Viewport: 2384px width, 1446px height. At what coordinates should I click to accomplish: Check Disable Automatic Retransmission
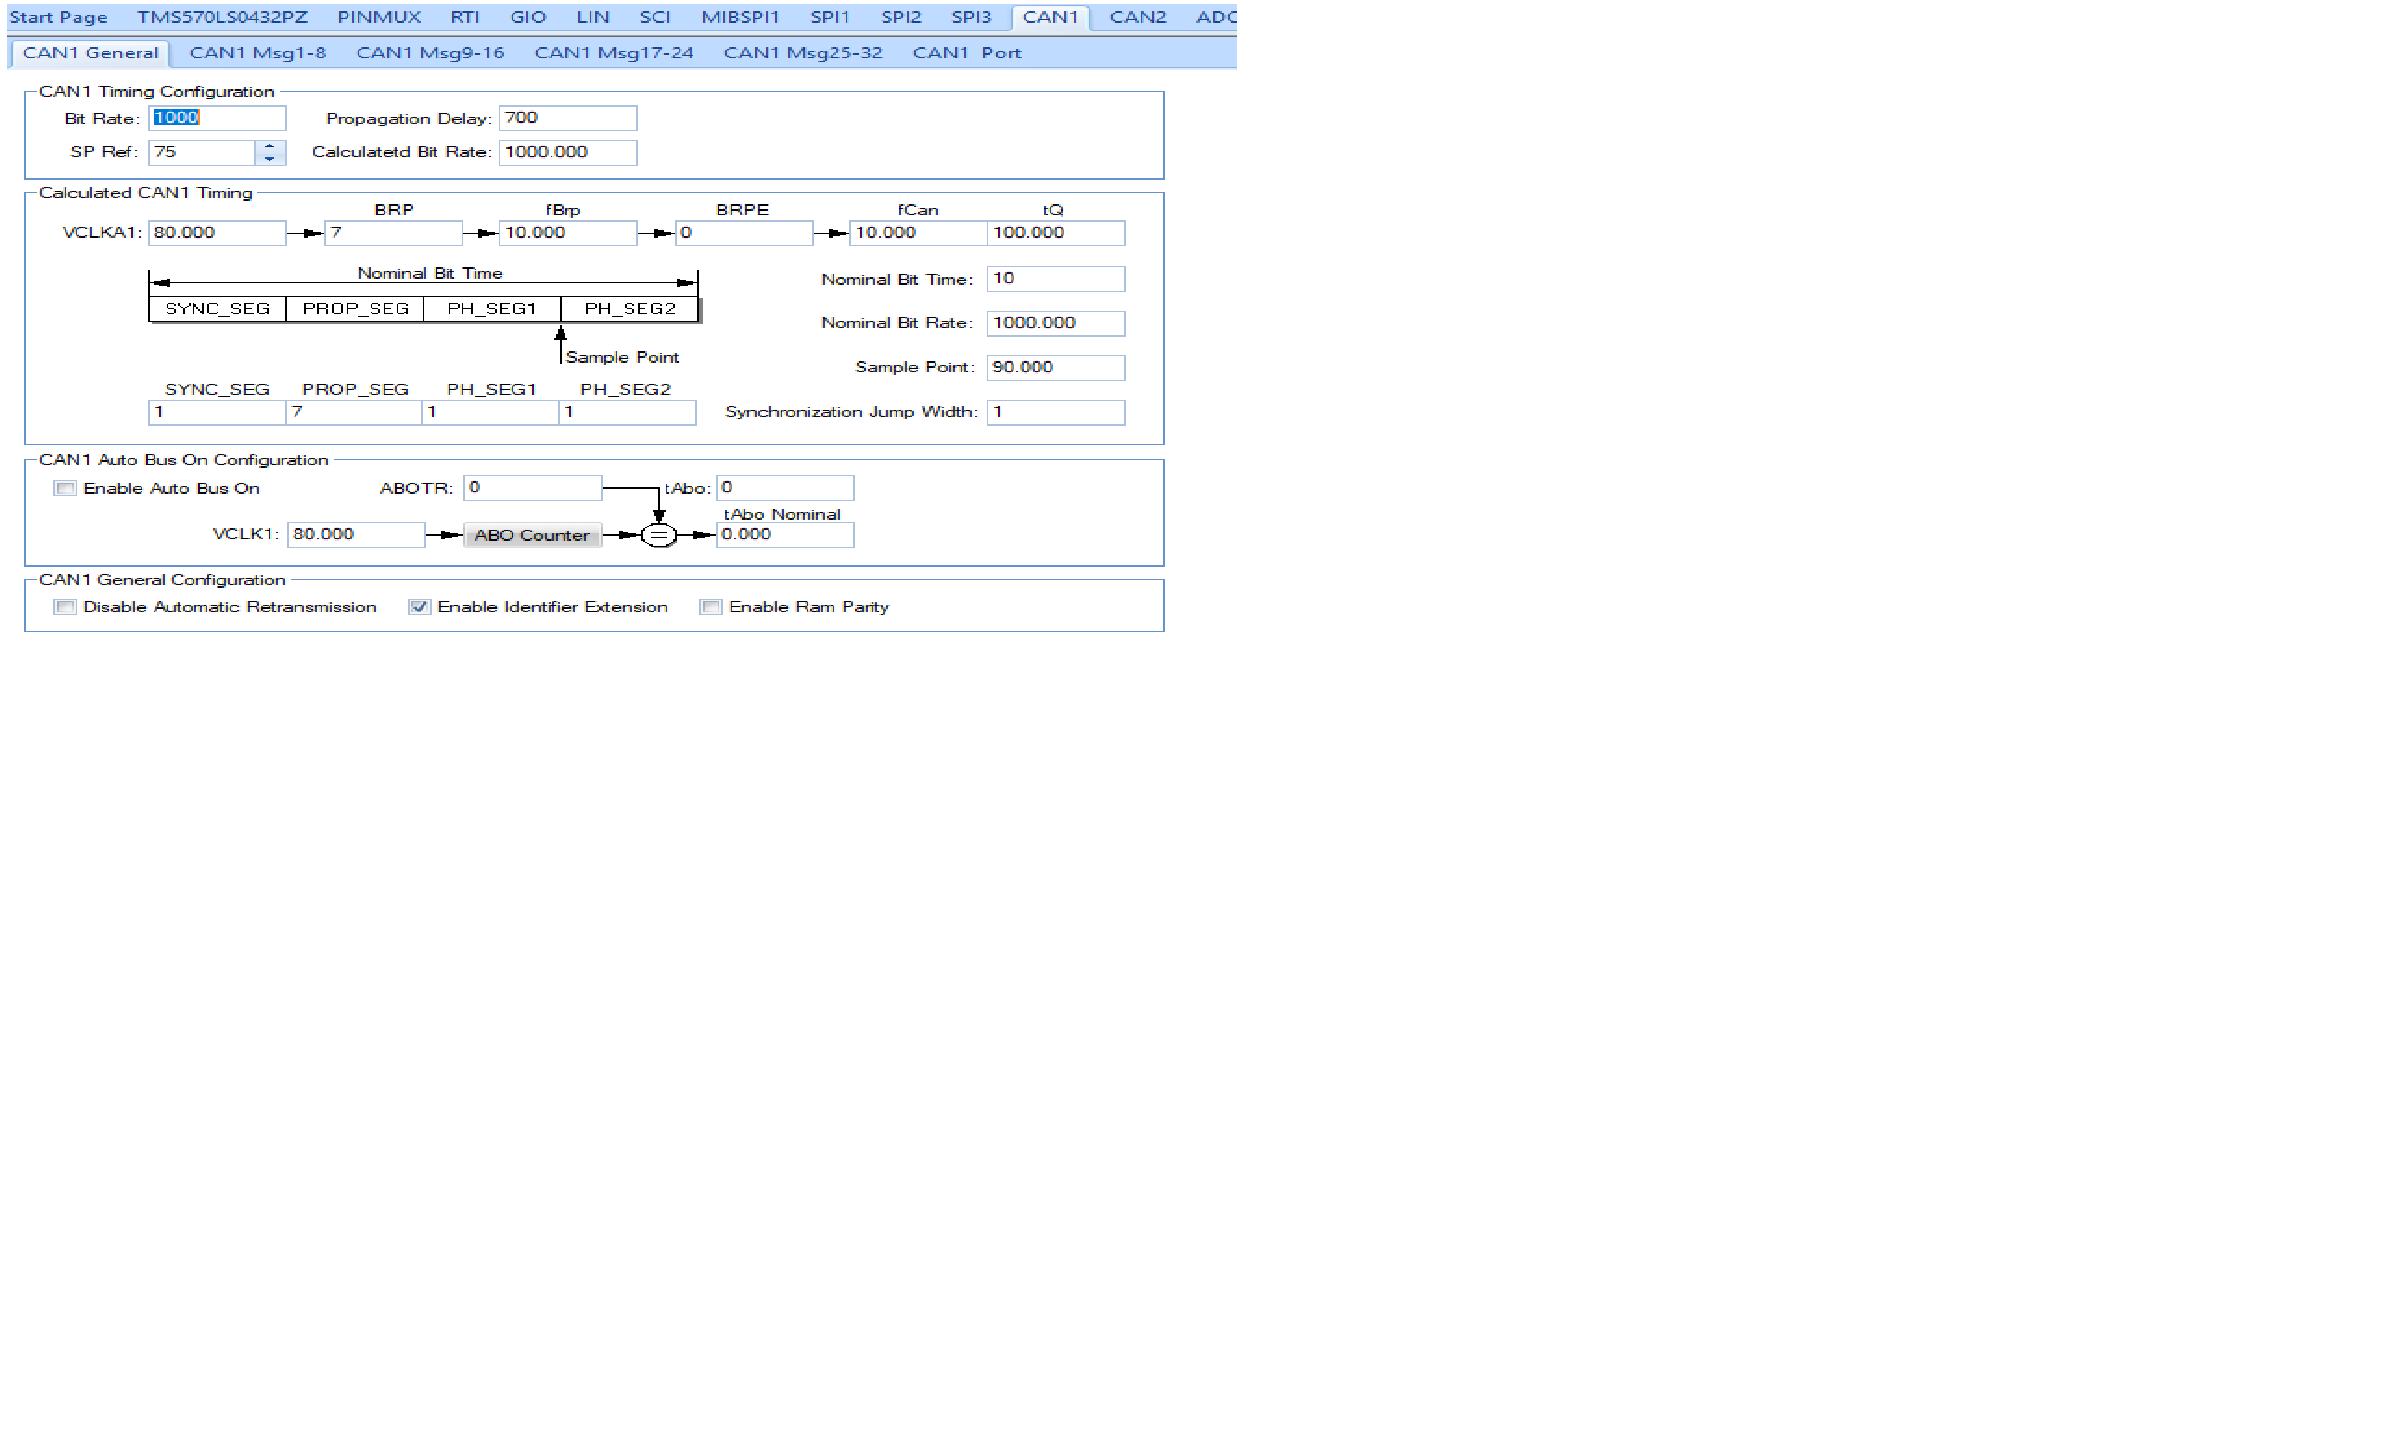click(66, 607)
